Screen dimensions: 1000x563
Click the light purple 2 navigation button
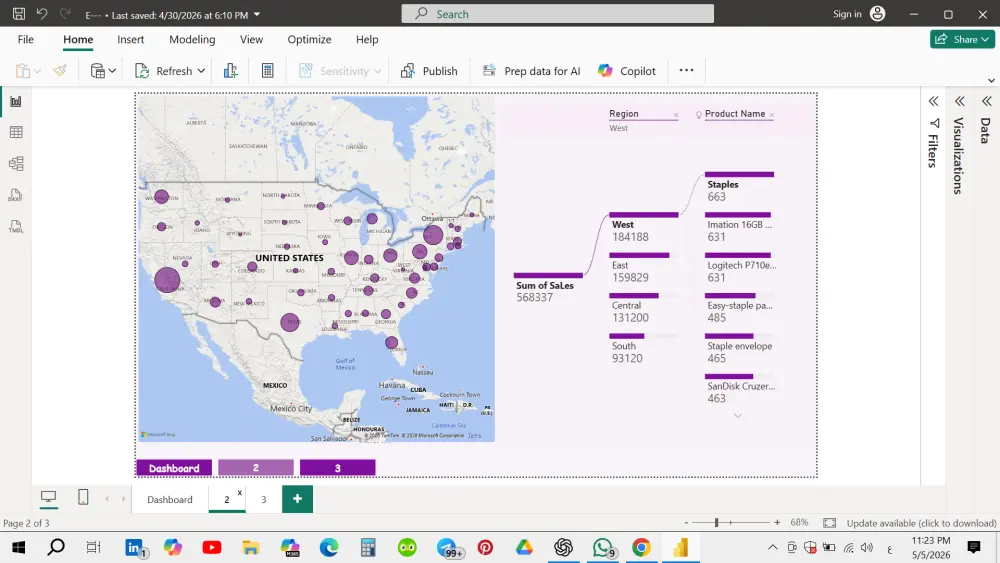pos(256,468)
